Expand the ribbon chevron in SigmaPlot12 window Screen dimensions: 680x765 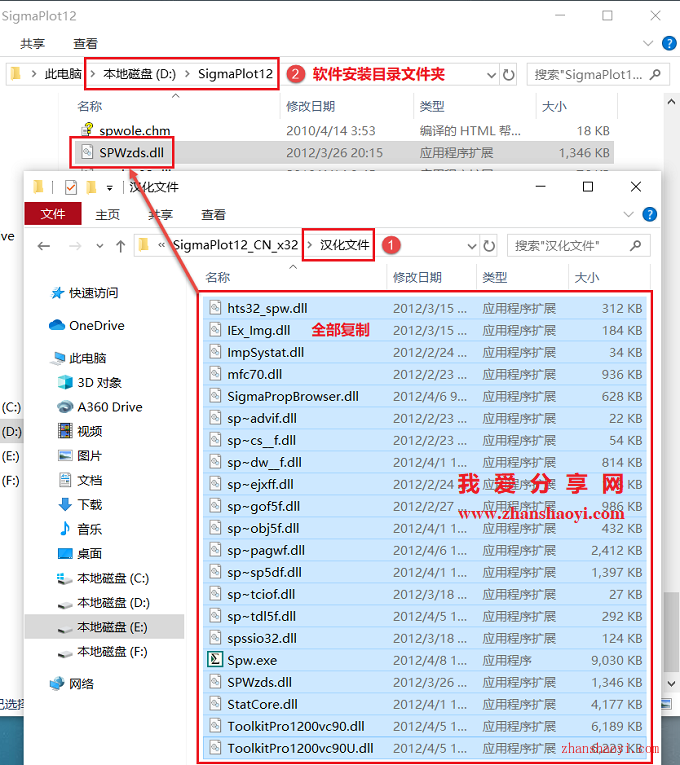pos(648,43)
